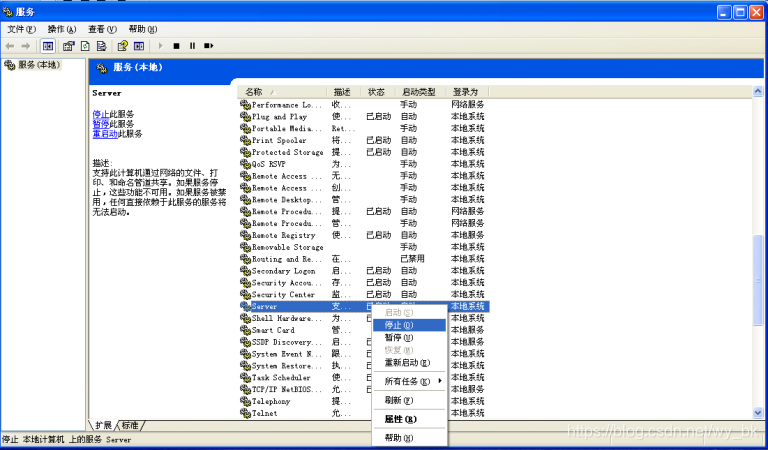This screenshot has width=768, height=450.
Task: Expand 所有任务(K) submenu in context menu
Action: click(x=409, y=381)
